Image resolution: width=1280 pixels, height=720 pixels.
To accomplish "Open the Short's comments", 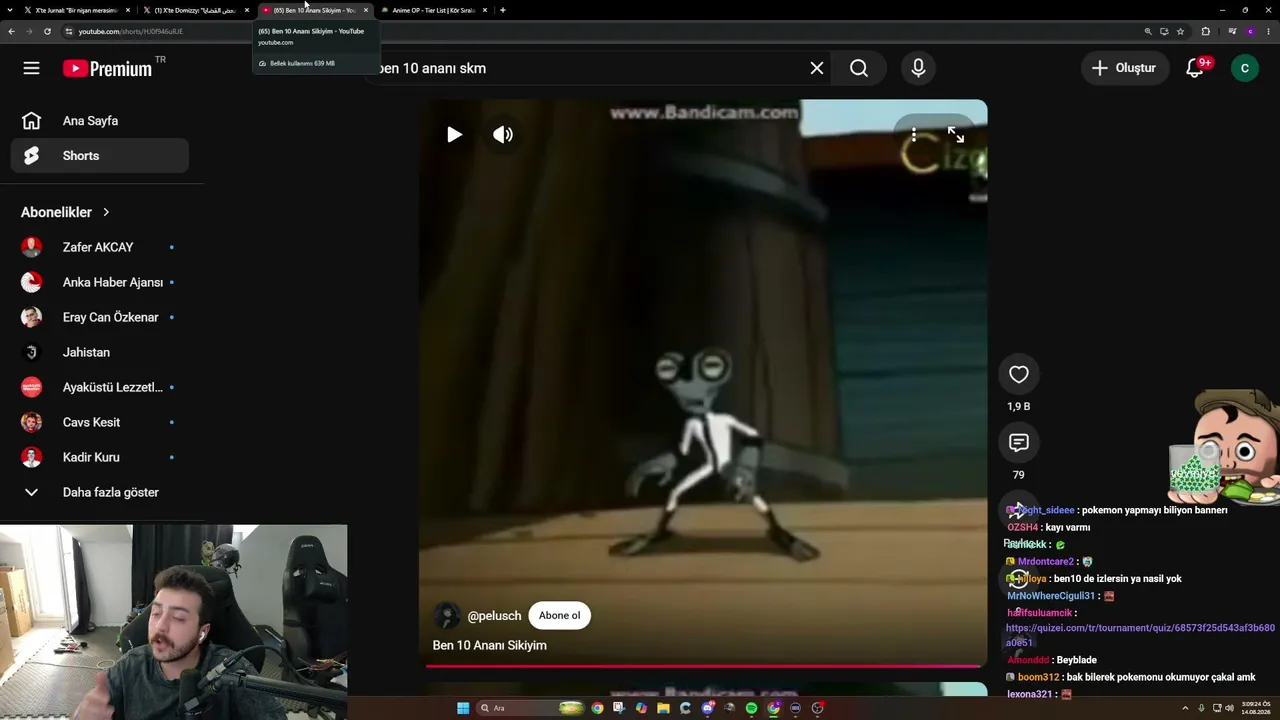I will [x=1018, y=443].
